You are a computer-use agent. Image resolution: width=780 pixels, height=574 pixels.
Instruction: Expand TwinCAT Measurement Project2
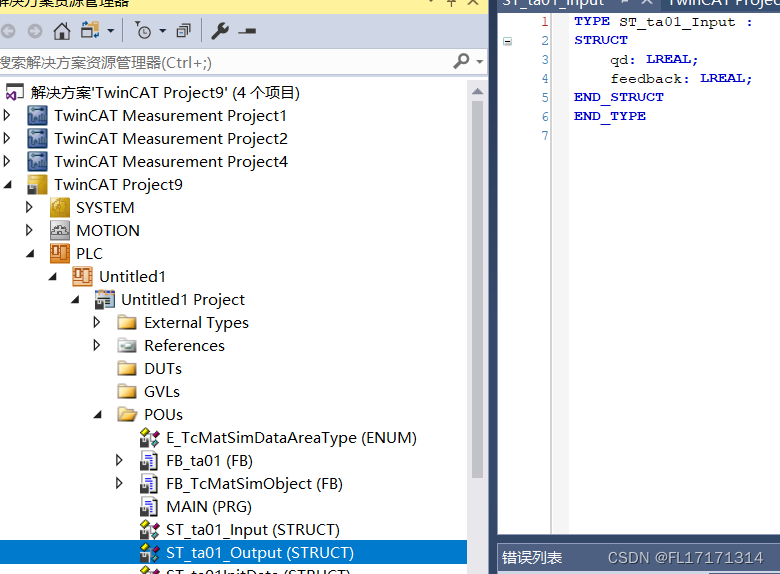pyautogui.click(x=6, y=138)
